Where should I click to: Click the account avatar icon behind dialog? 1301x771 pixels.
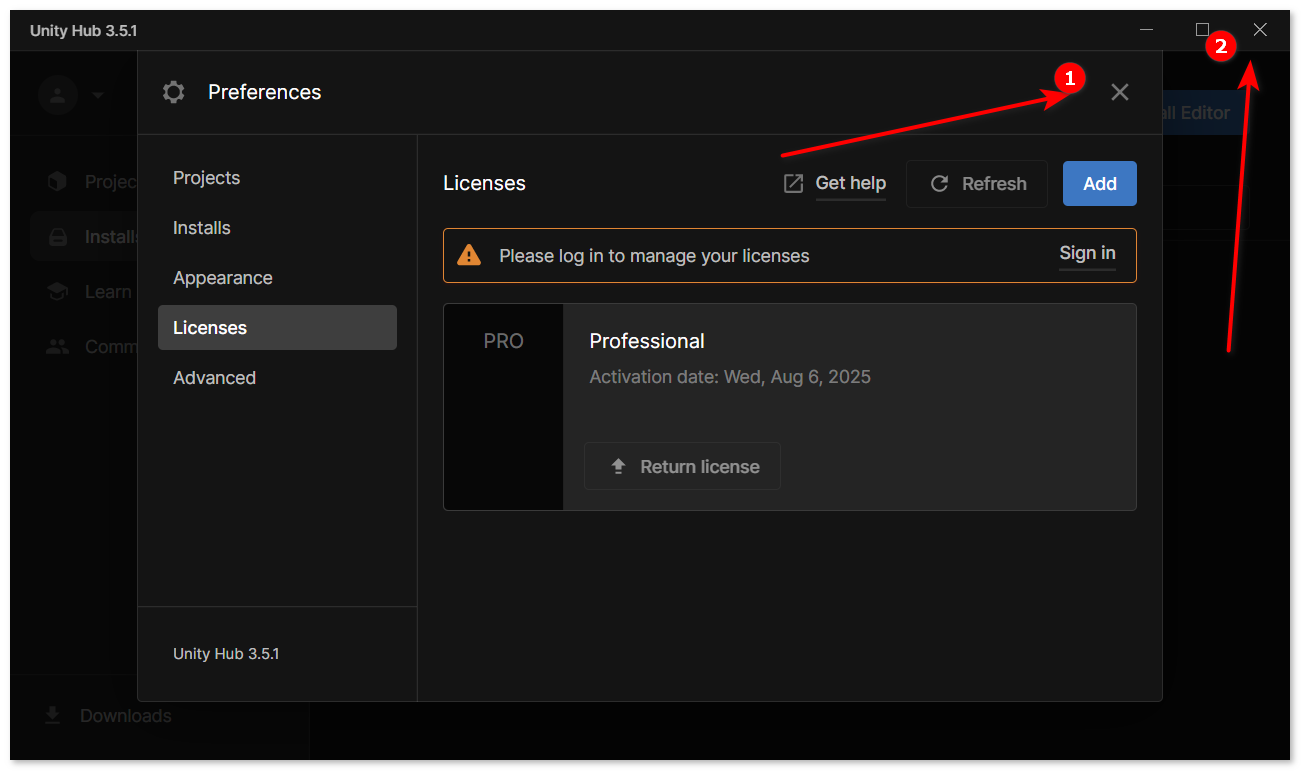tap(58, 95)
